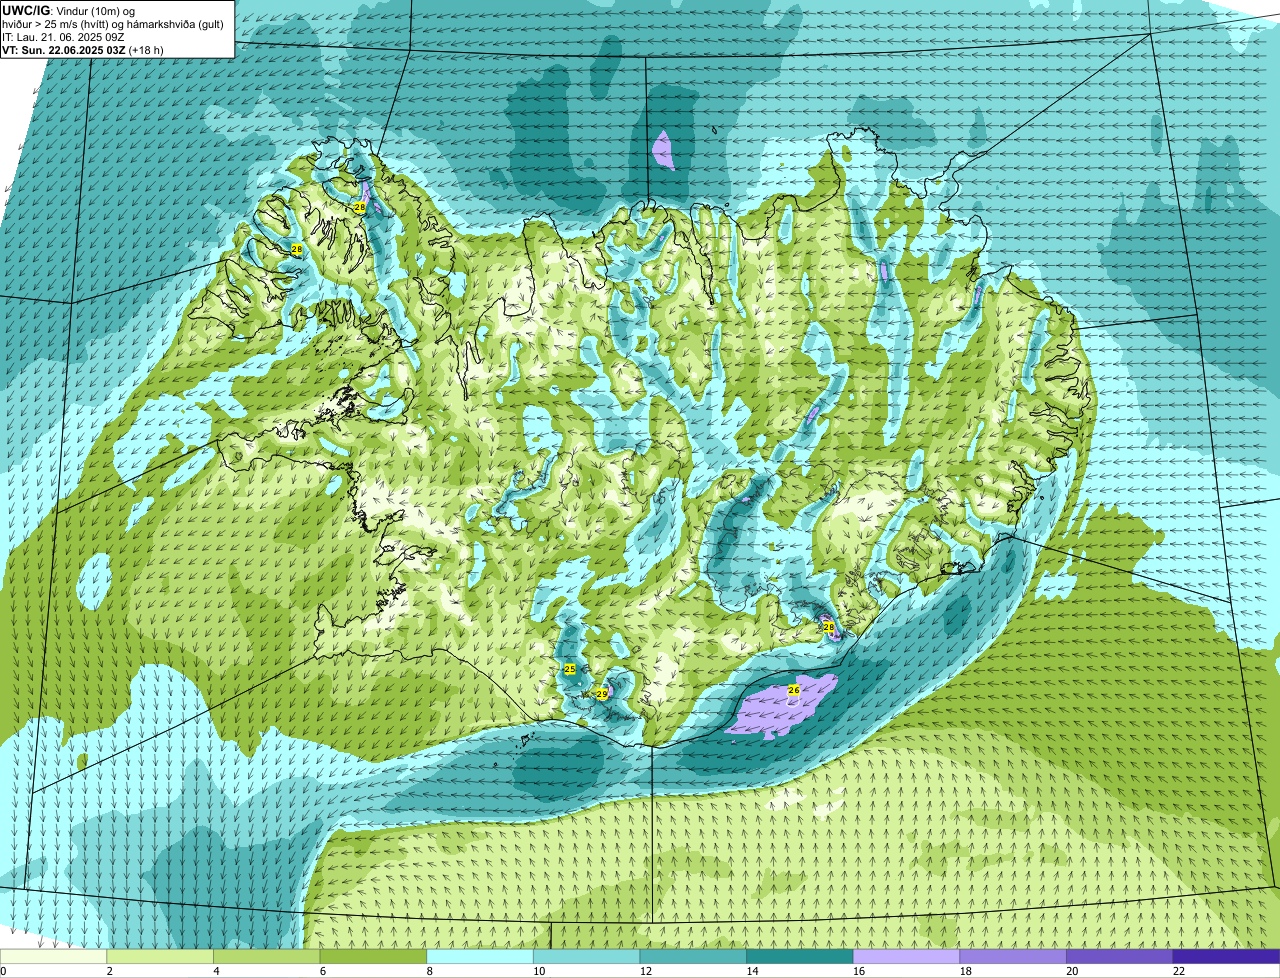Click the 18–20 m/s purple legend swatch
Image resolution: width=1280 pixels, height=978 pixels.
point(1013,956)
